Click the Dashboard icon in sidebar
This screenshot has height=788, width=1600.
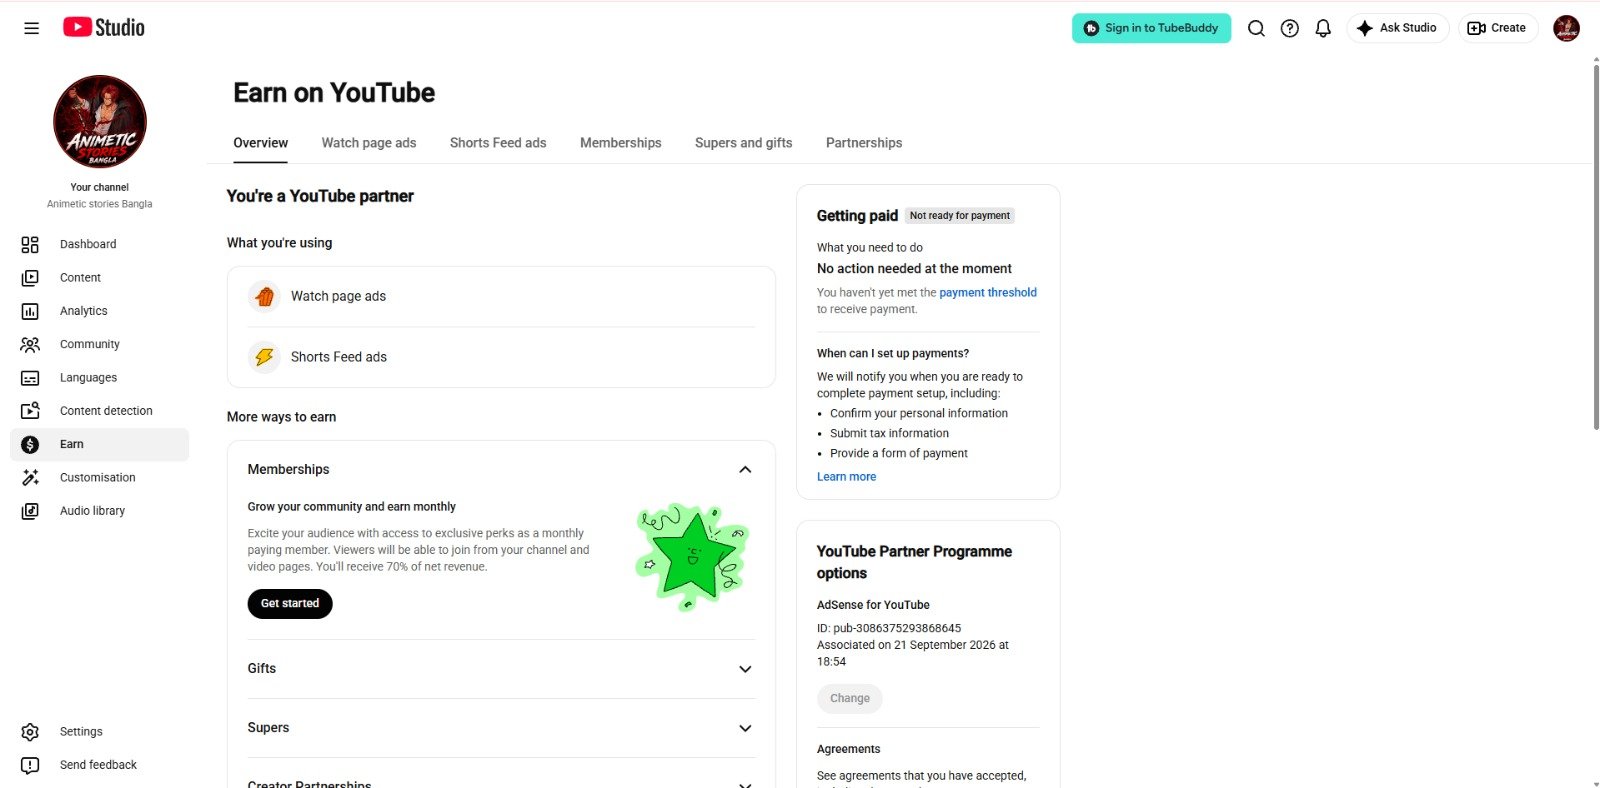pyautogui.click(x=30, y=244)
